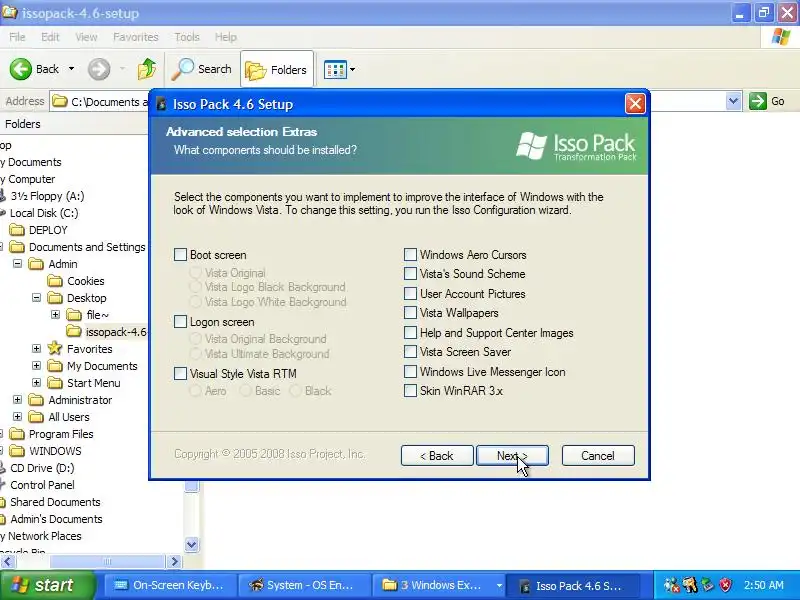Open the Address bar dropdown arrow
Screen dimensions: 800x600
coord(733,101)
